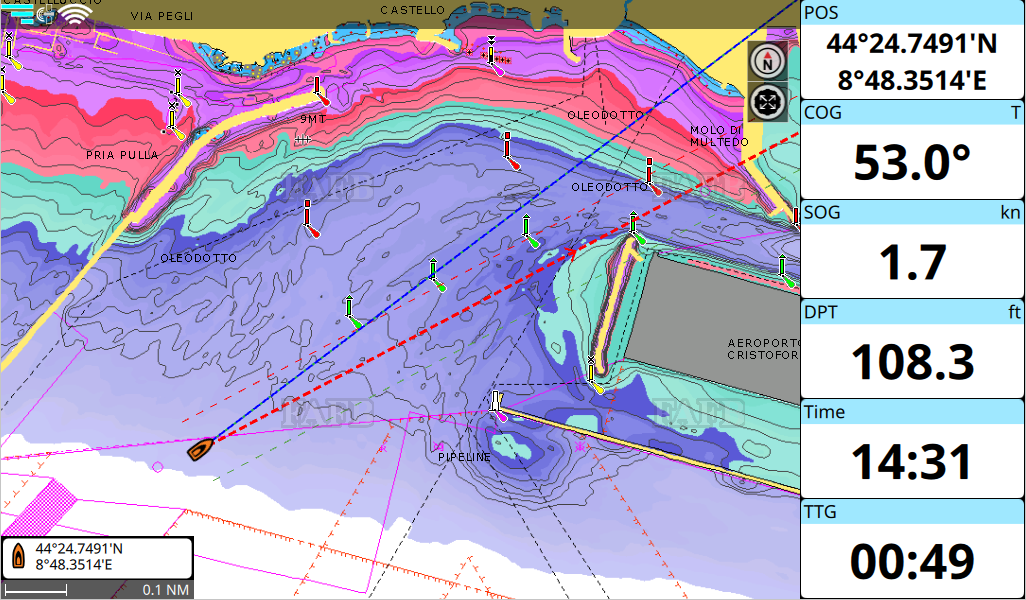Open the Time data box

tap(913, 450)
